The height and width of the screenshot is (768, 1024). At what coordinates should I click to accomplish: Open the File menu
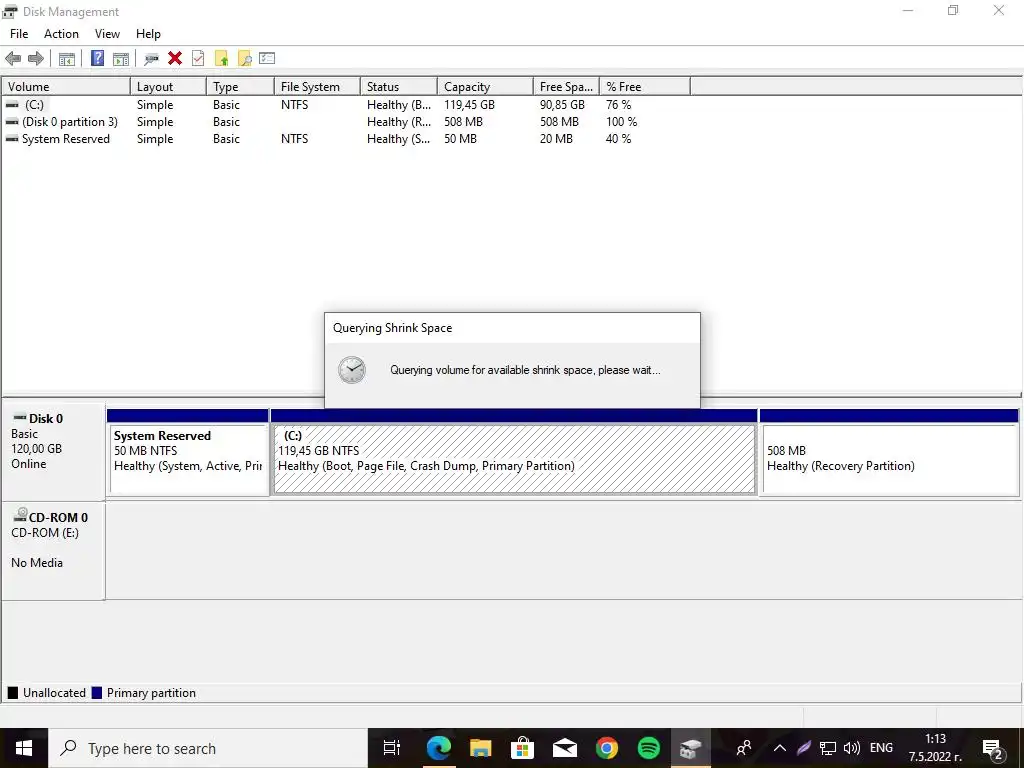click(19, 34)
